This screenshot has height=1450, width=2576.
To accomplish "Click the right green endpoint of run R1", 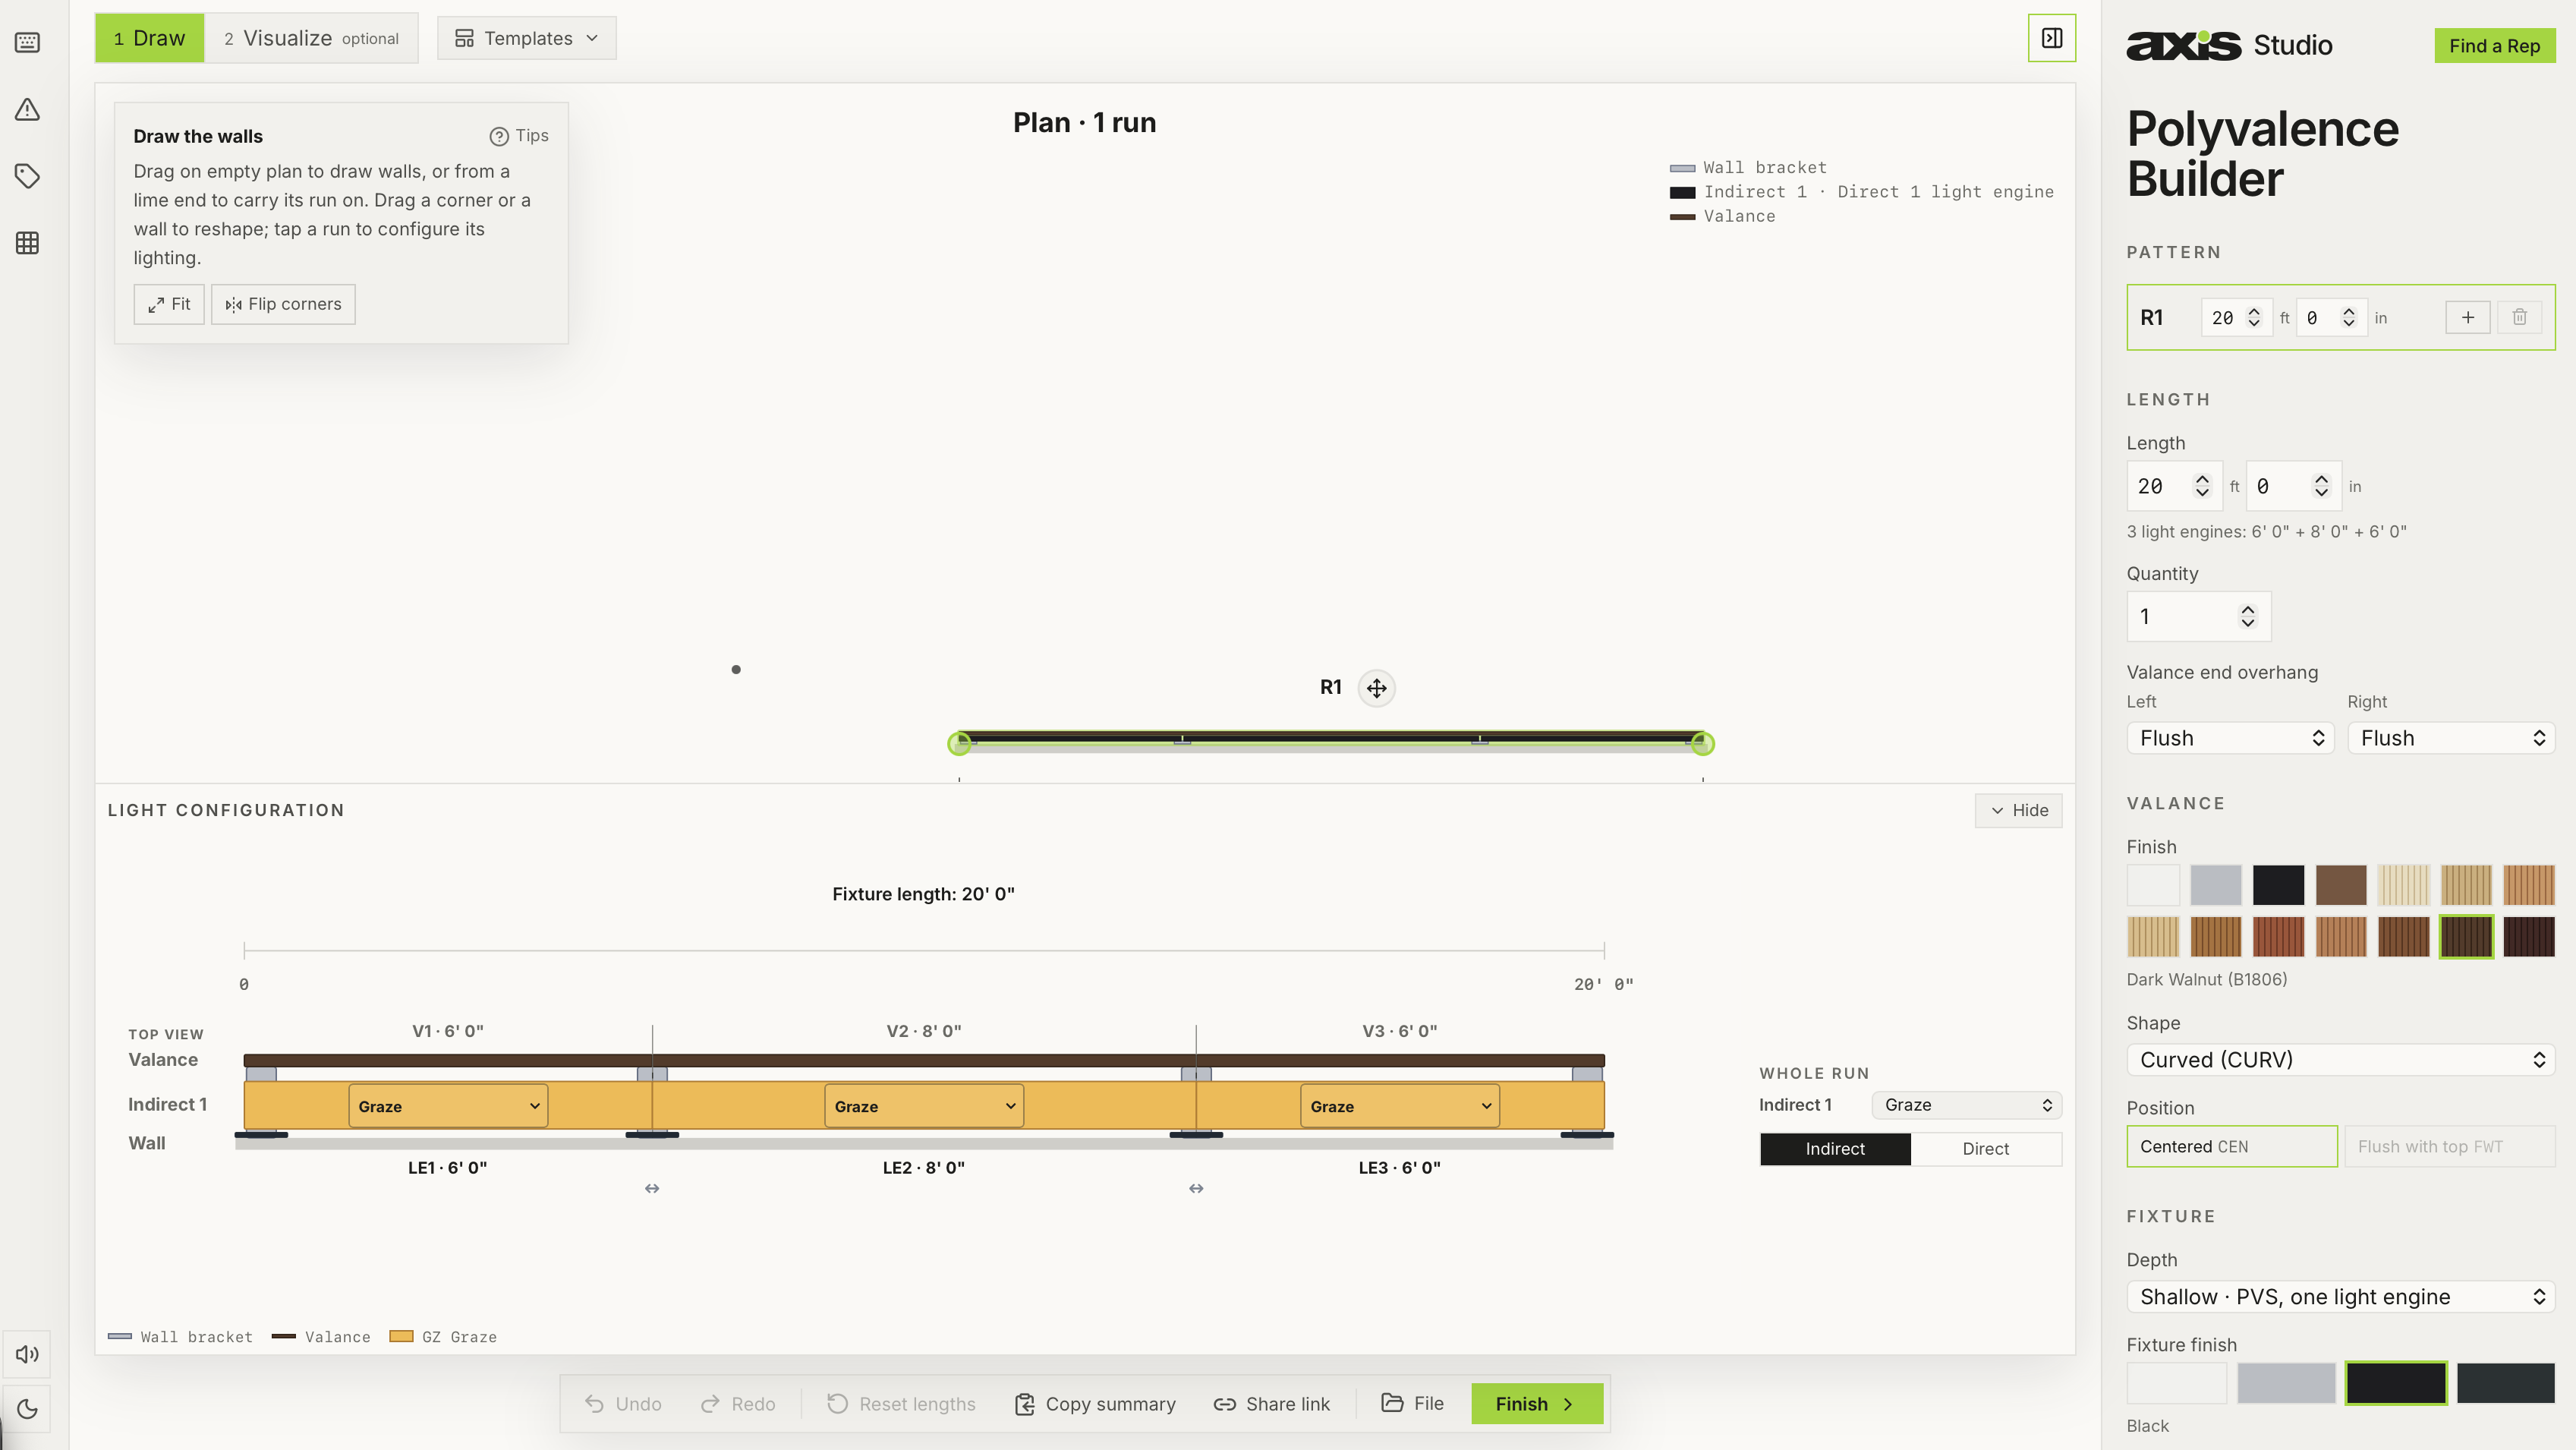I will click(1703, 743).
